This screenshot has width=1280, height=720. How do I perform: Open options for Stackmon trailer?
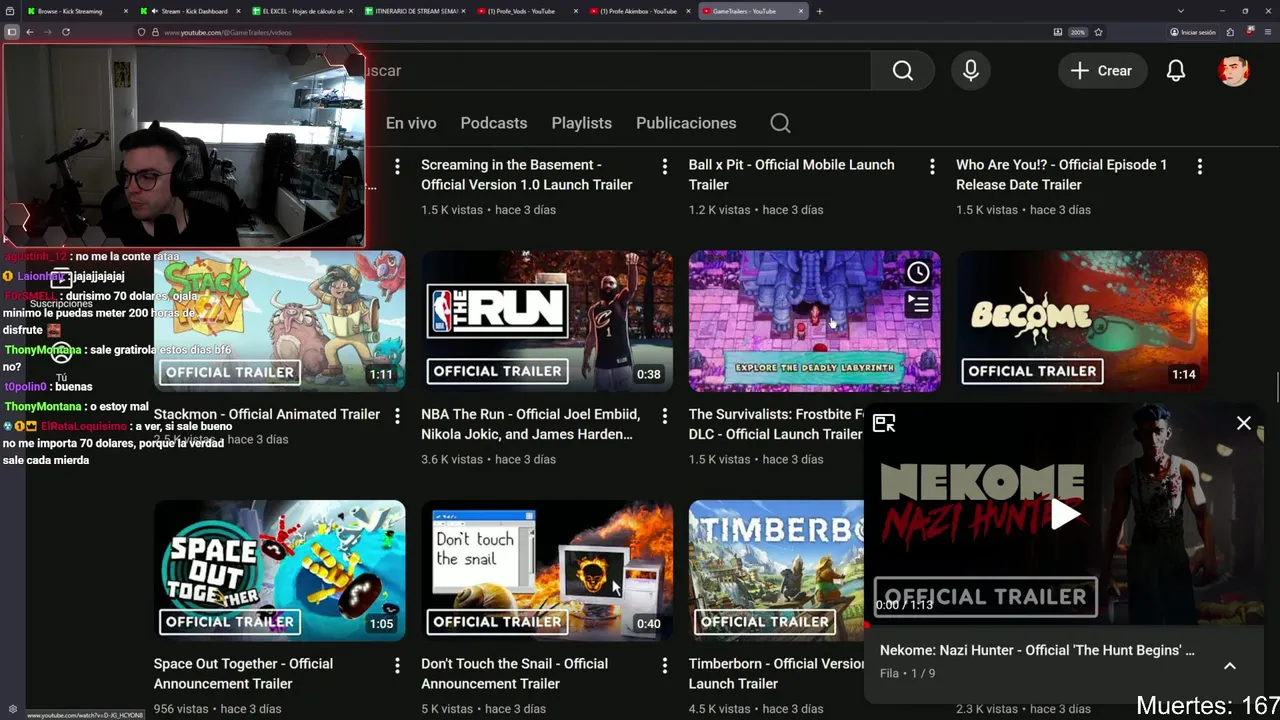(397, 415)
